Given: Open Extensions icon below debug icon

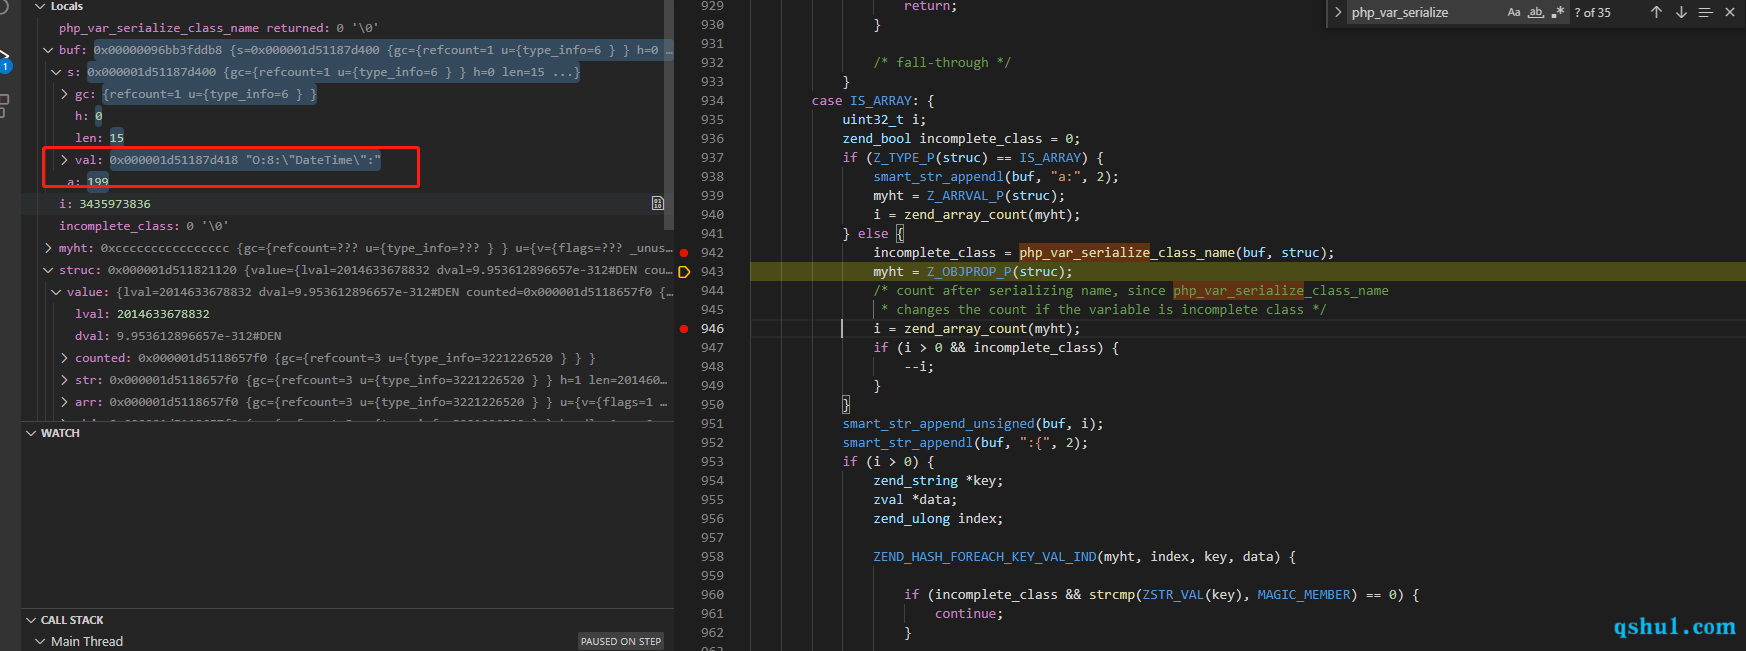Looking at the screenshot, I should click(4, 105).
